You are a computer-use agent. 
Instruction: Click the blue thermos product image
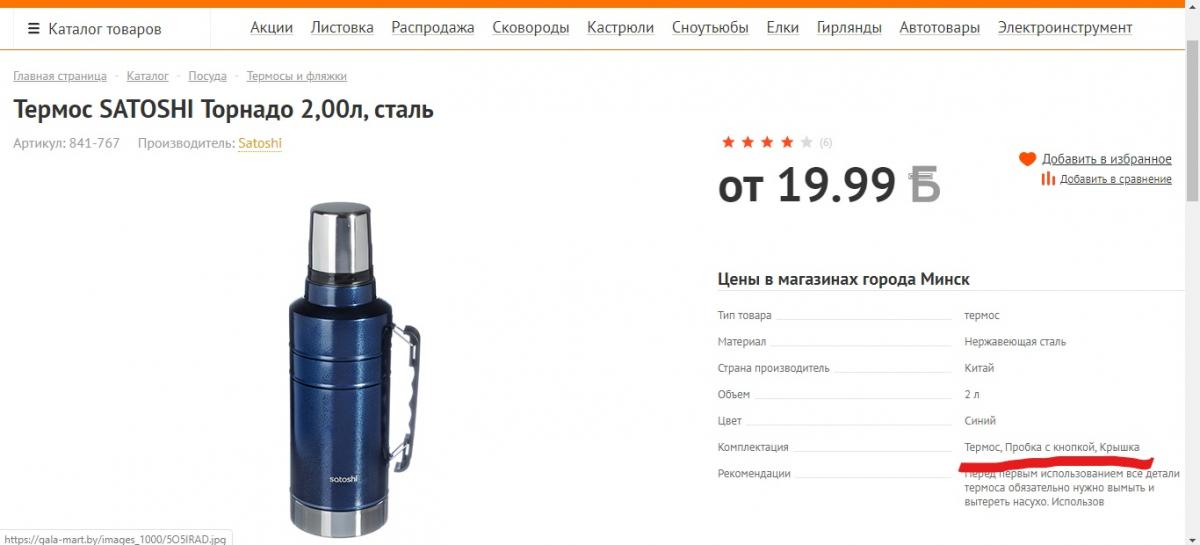[350, 368]
